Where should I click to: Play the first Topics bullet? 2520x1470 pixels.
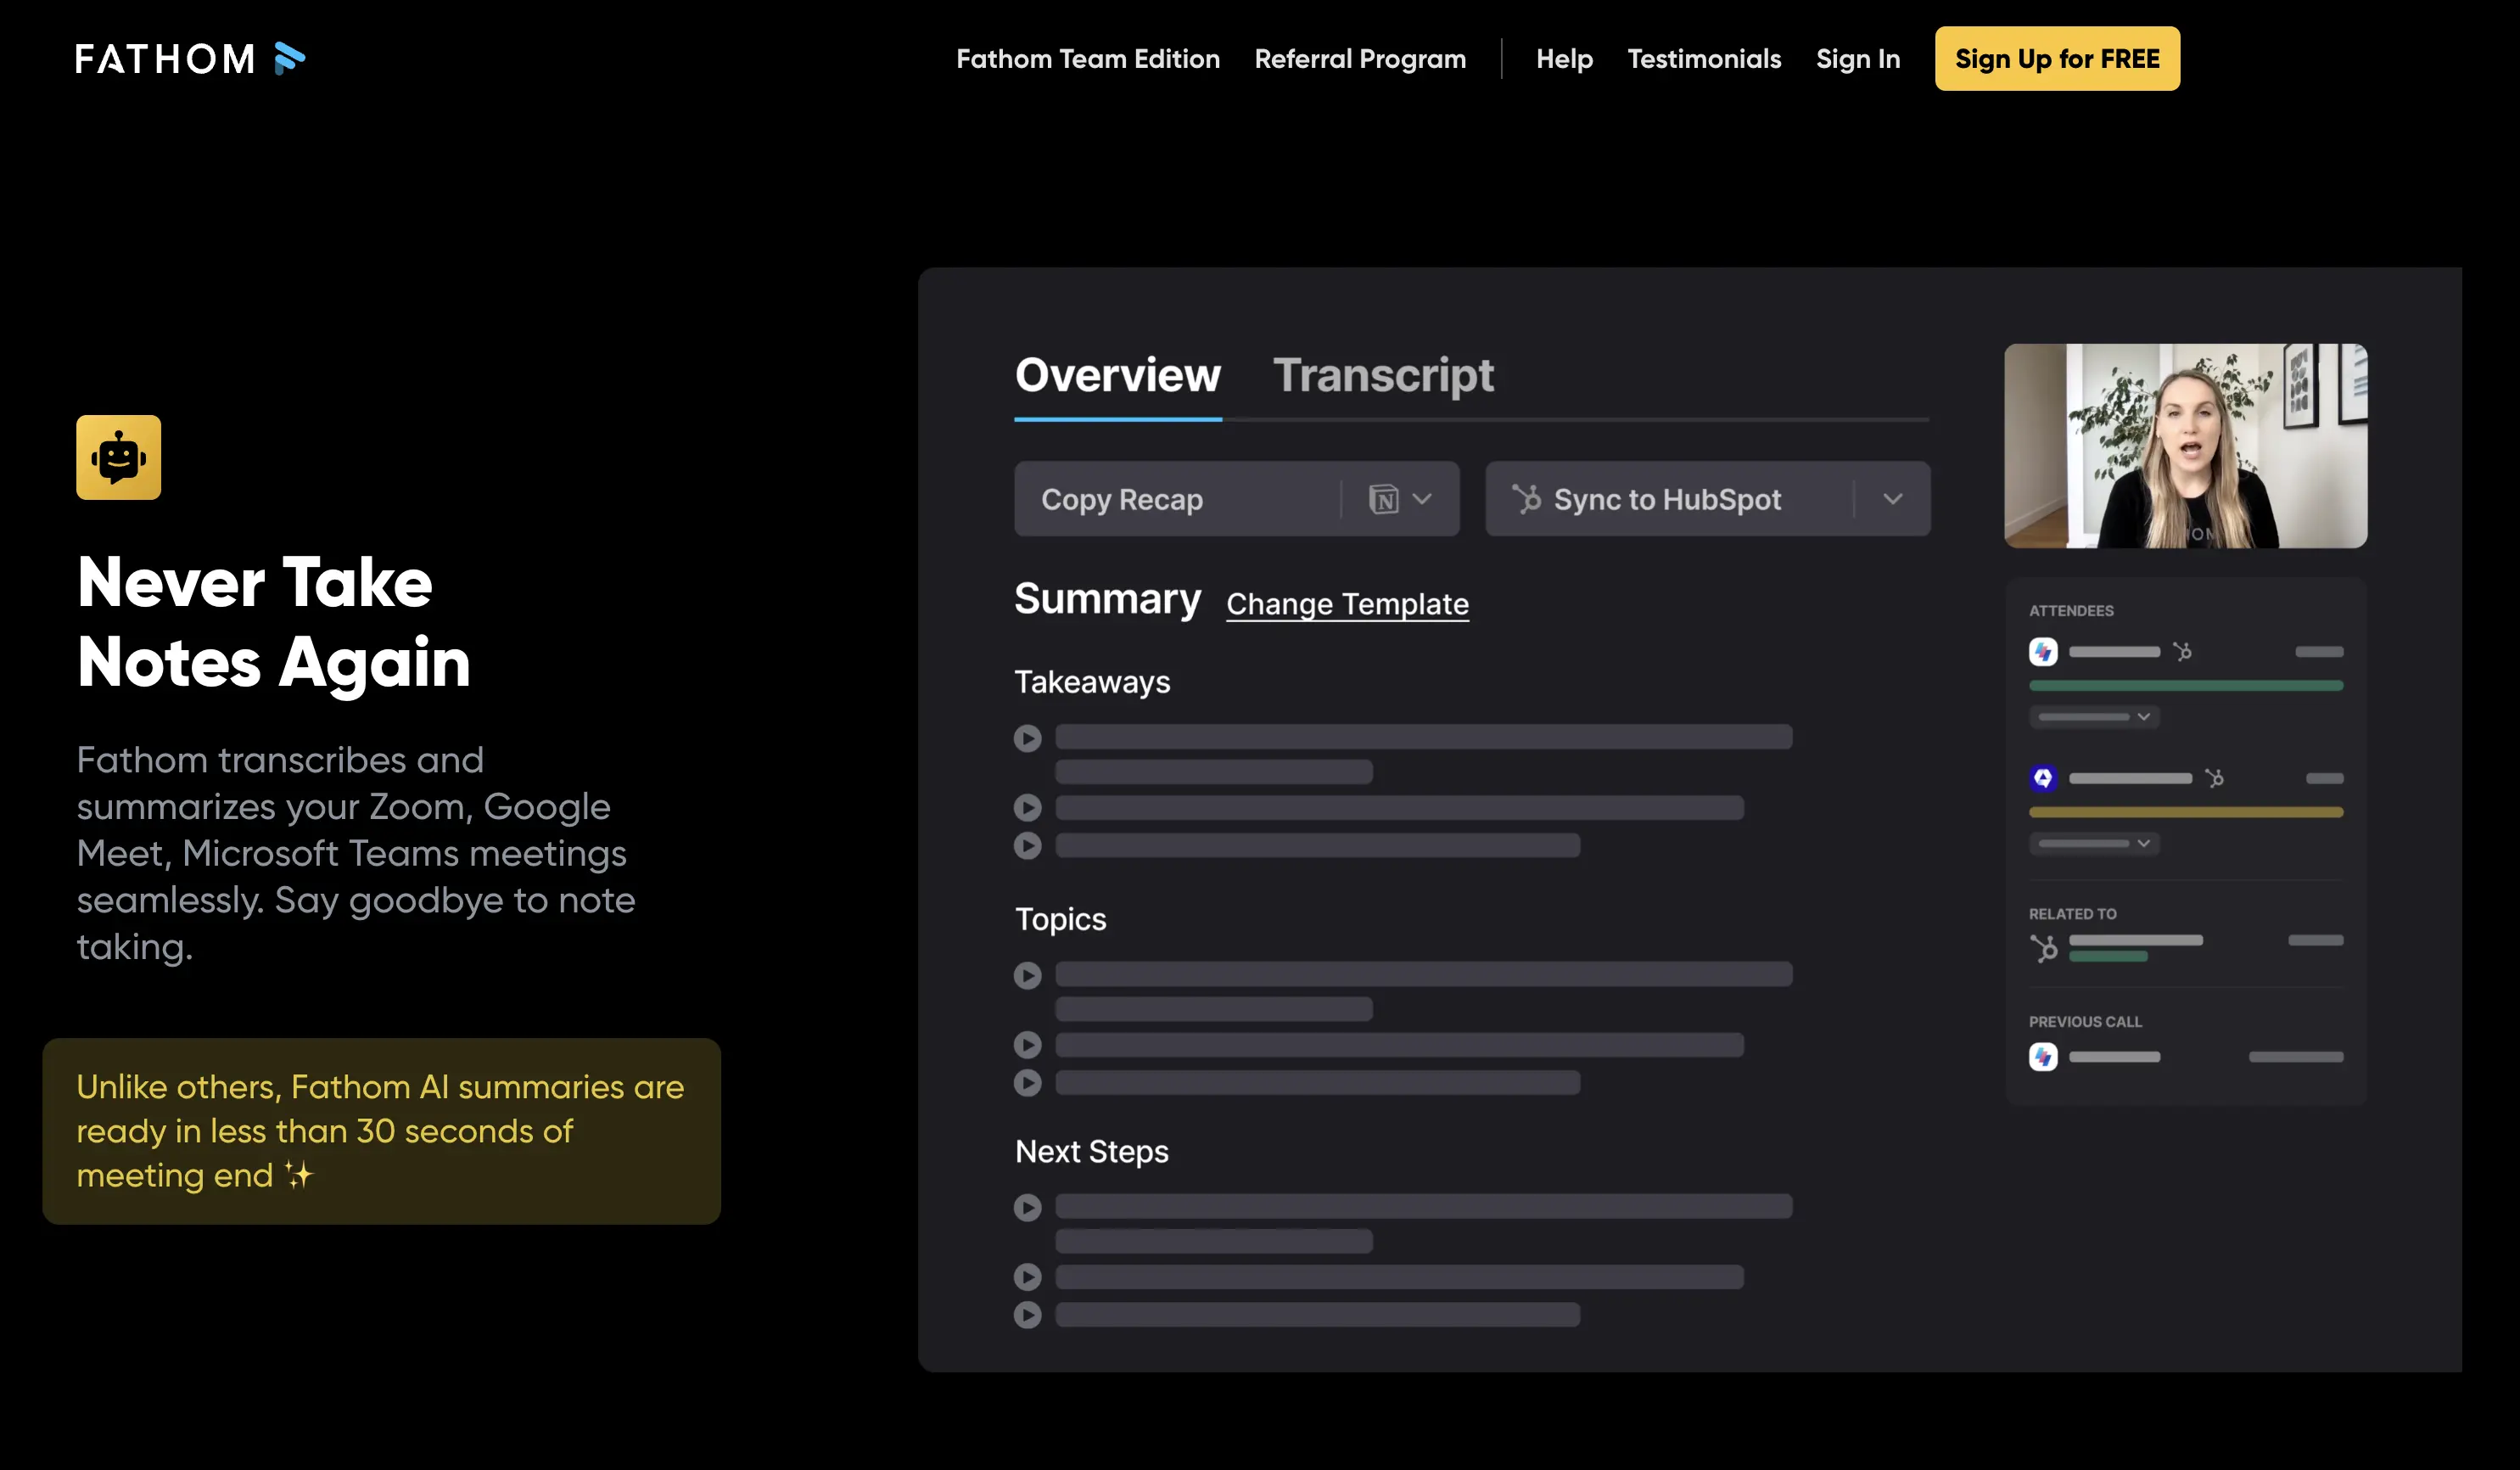1027,975
